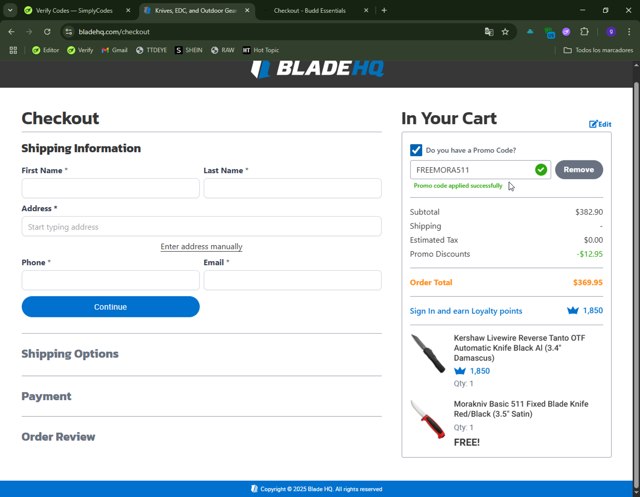Open Todos los marcadores folder

[598, 50]
